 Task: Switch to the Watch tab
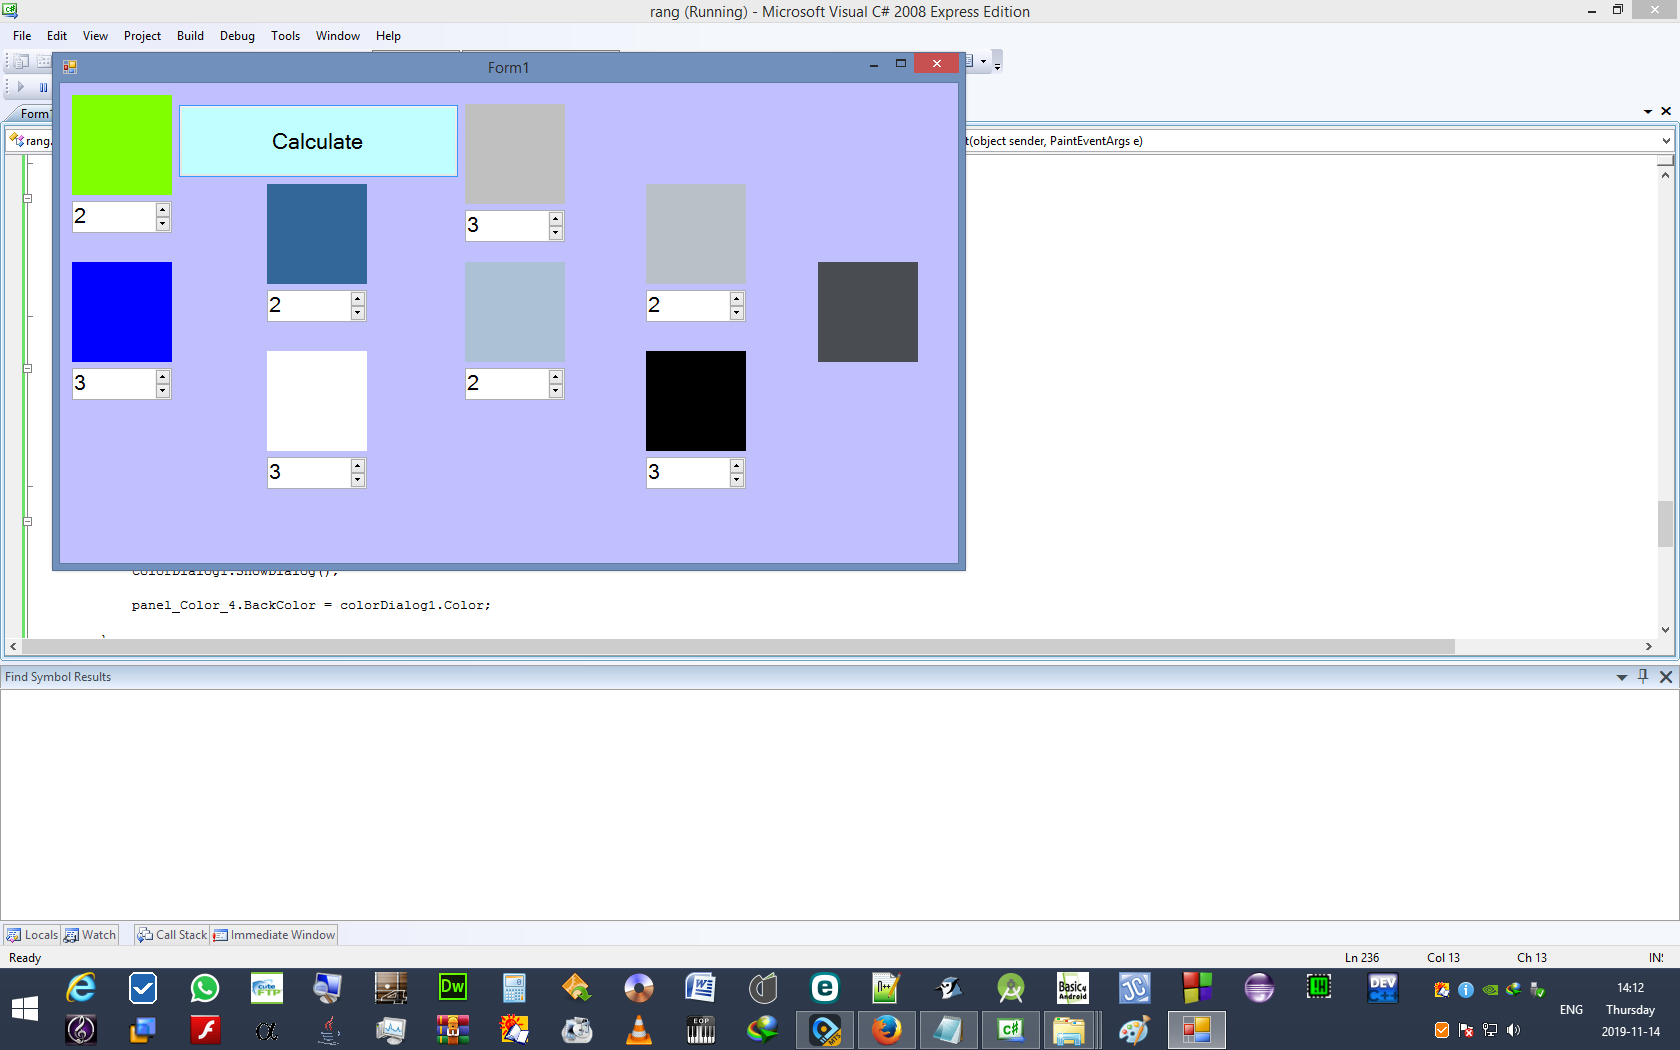coord(90,935)
